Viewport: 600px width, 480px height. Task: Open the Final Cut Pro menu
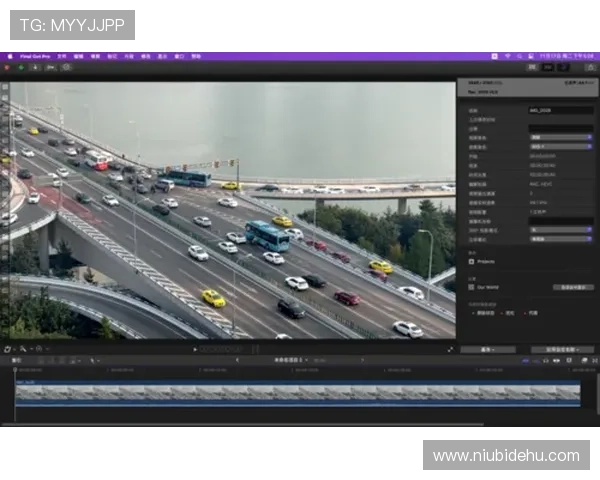coord(37,57)
